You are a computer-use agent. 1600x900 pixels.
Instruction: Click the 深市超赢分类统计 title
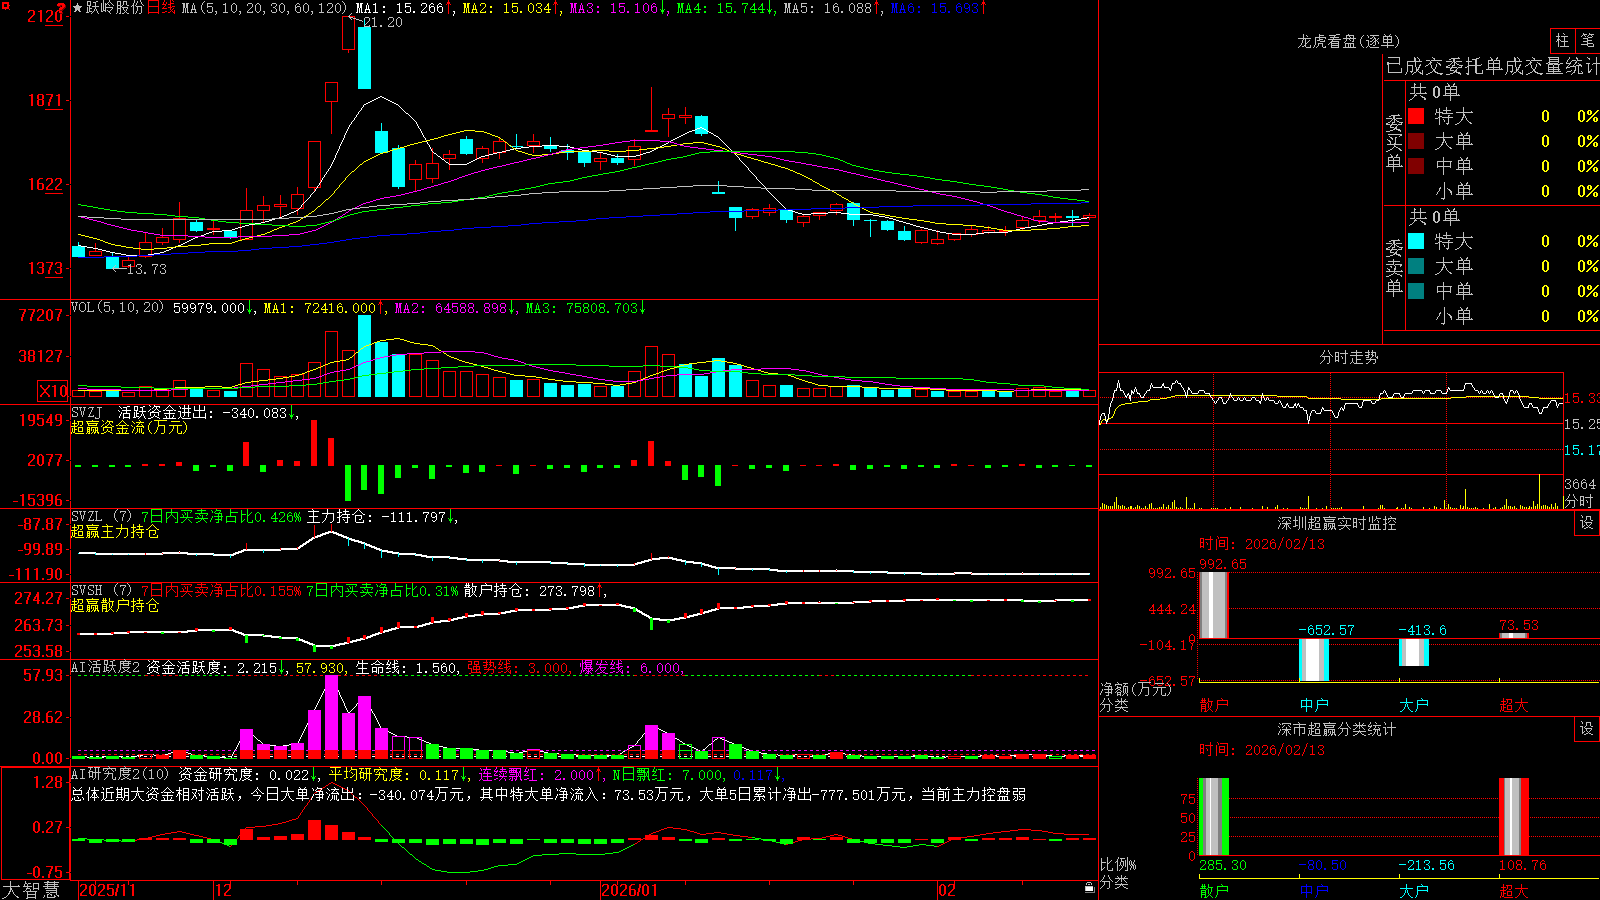point(1336,729)
